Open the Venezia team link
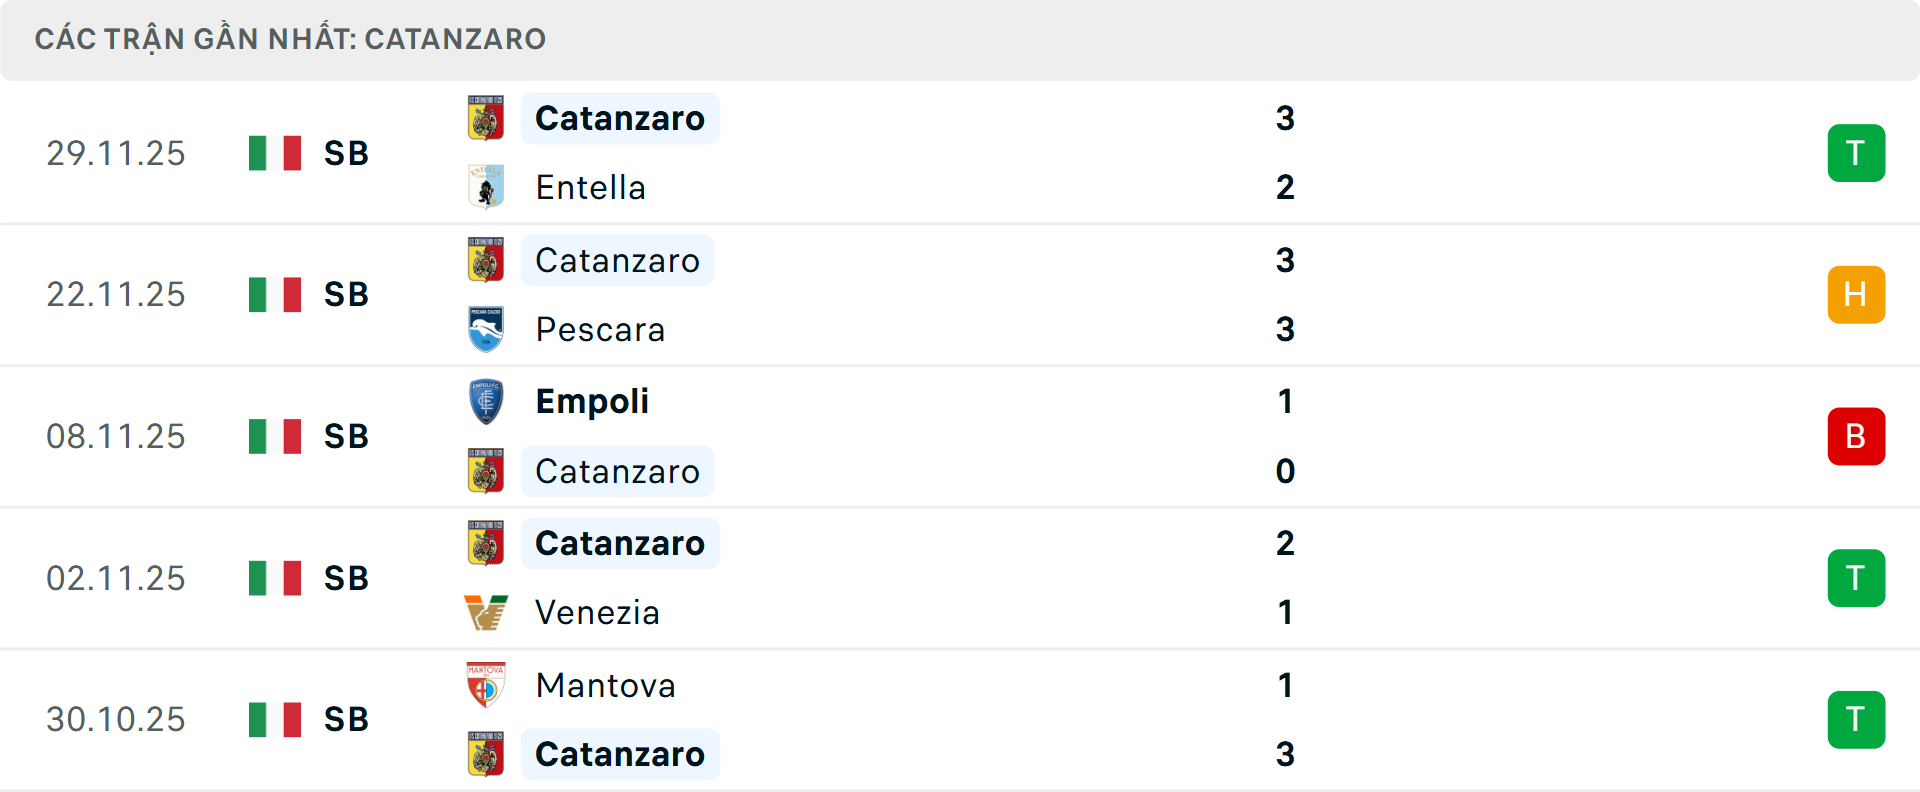This screenshot has width=1920, height=792. pos(597,612)
